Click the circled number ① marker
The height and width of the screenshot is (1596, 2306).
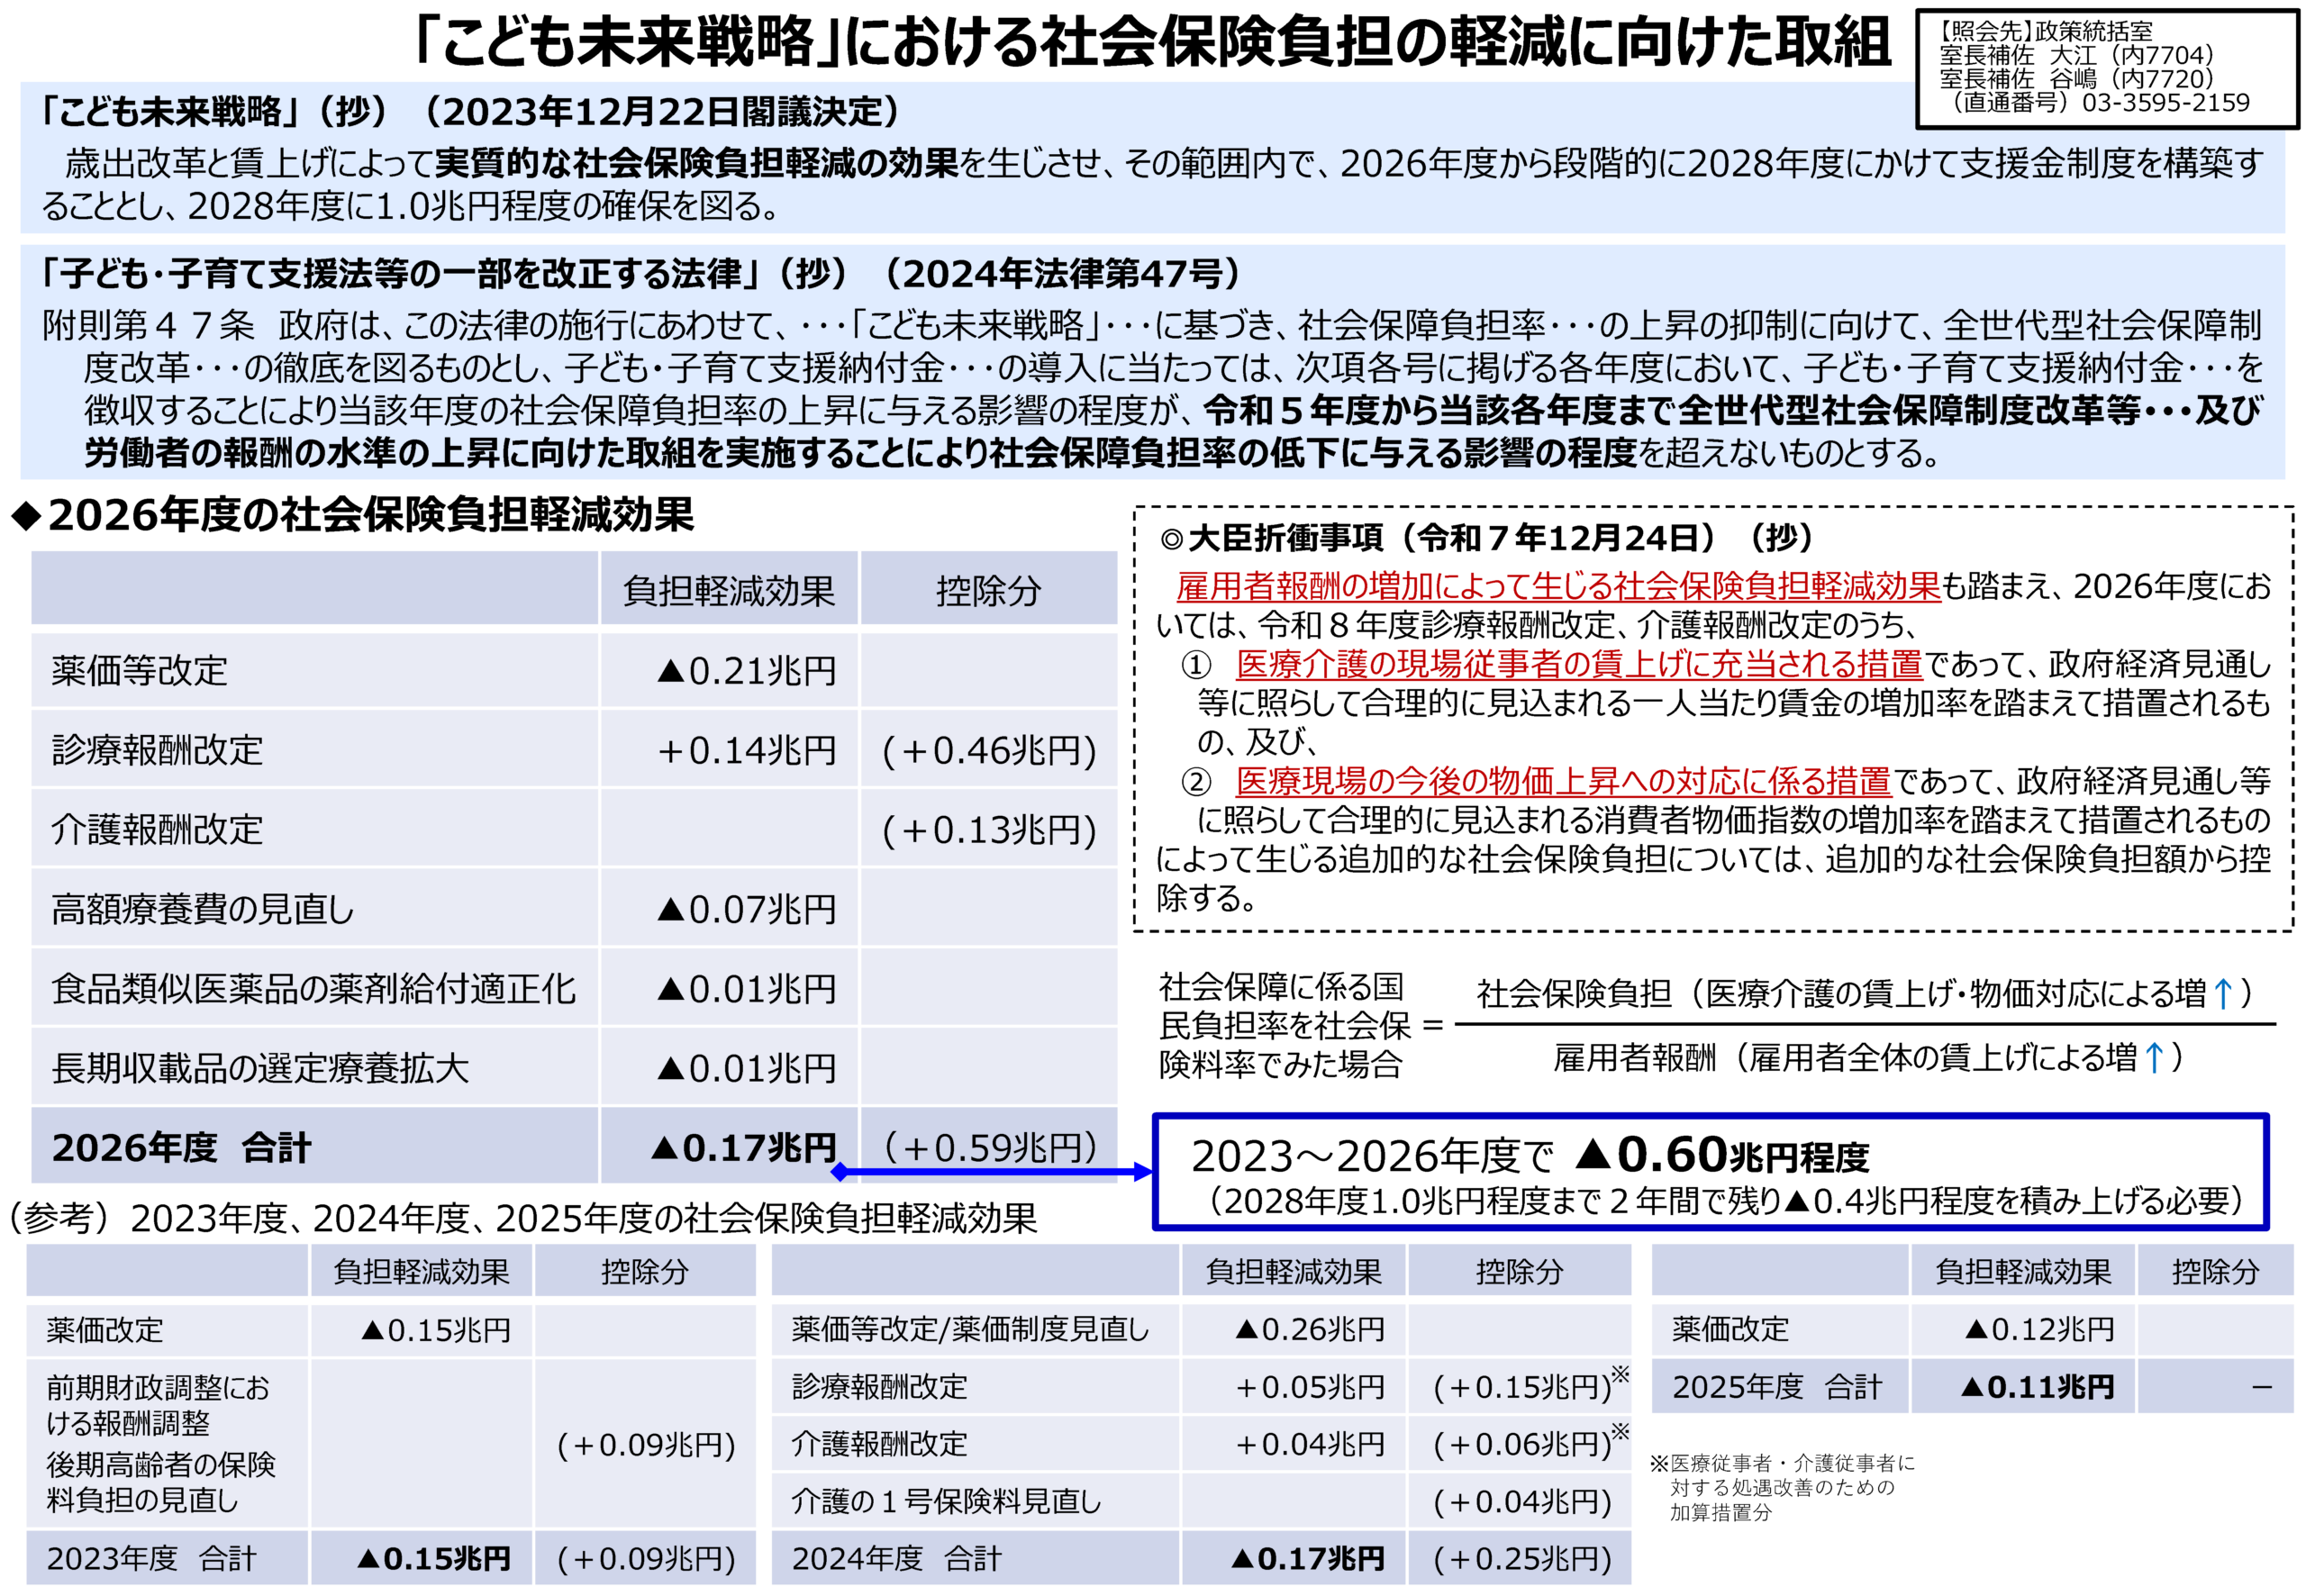[1196, 665]
